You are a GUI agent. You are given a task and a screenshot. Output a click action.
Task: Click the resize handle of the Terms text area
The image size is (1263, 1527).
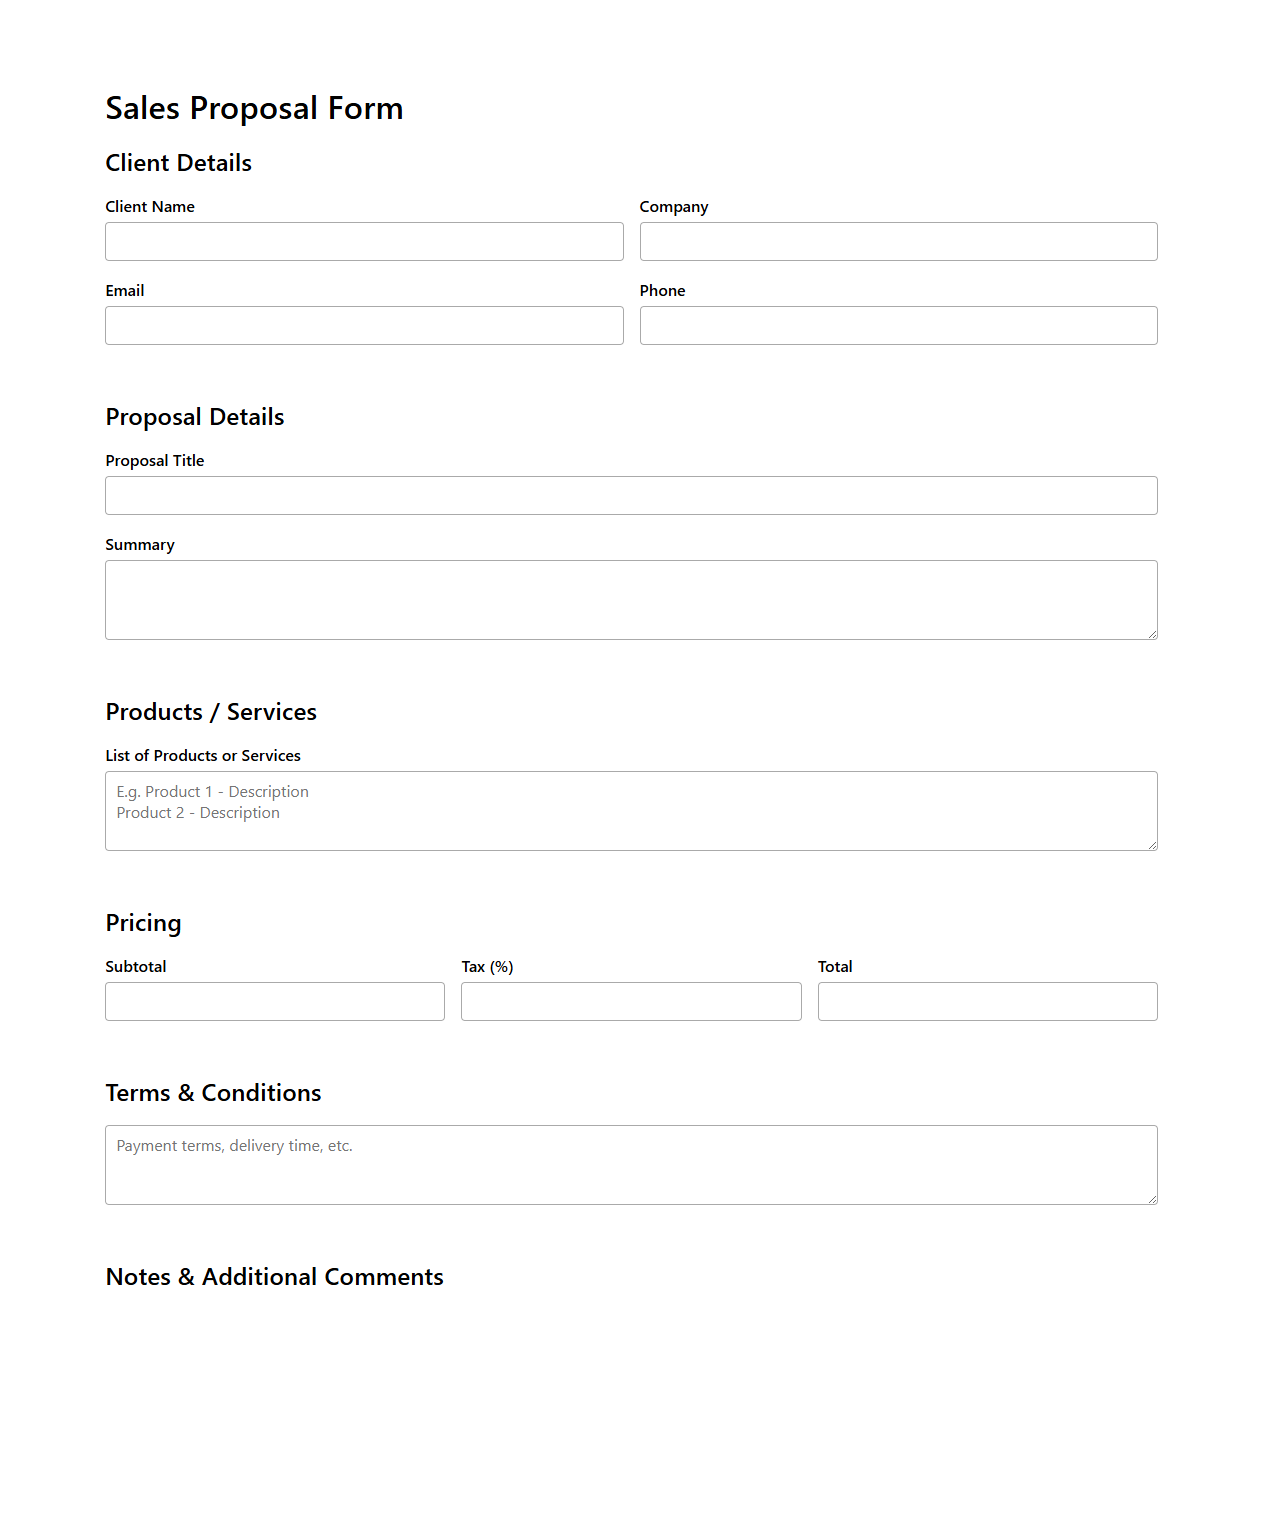pos(1152,1199)
